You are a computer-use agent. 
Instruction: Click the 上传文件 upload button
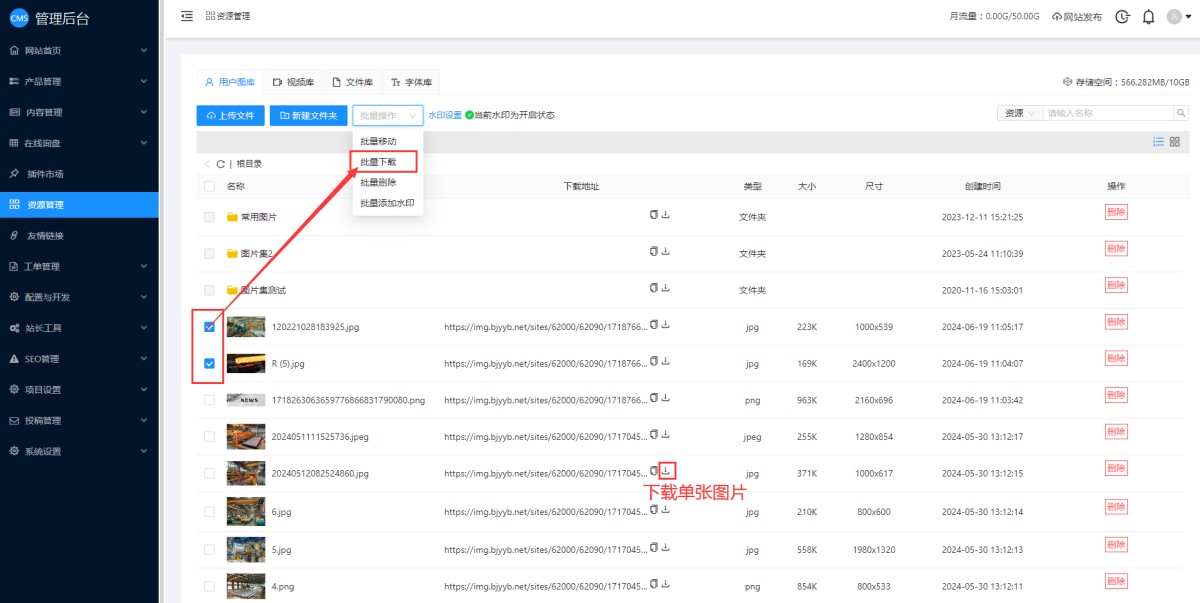click(x=230, y=116)
